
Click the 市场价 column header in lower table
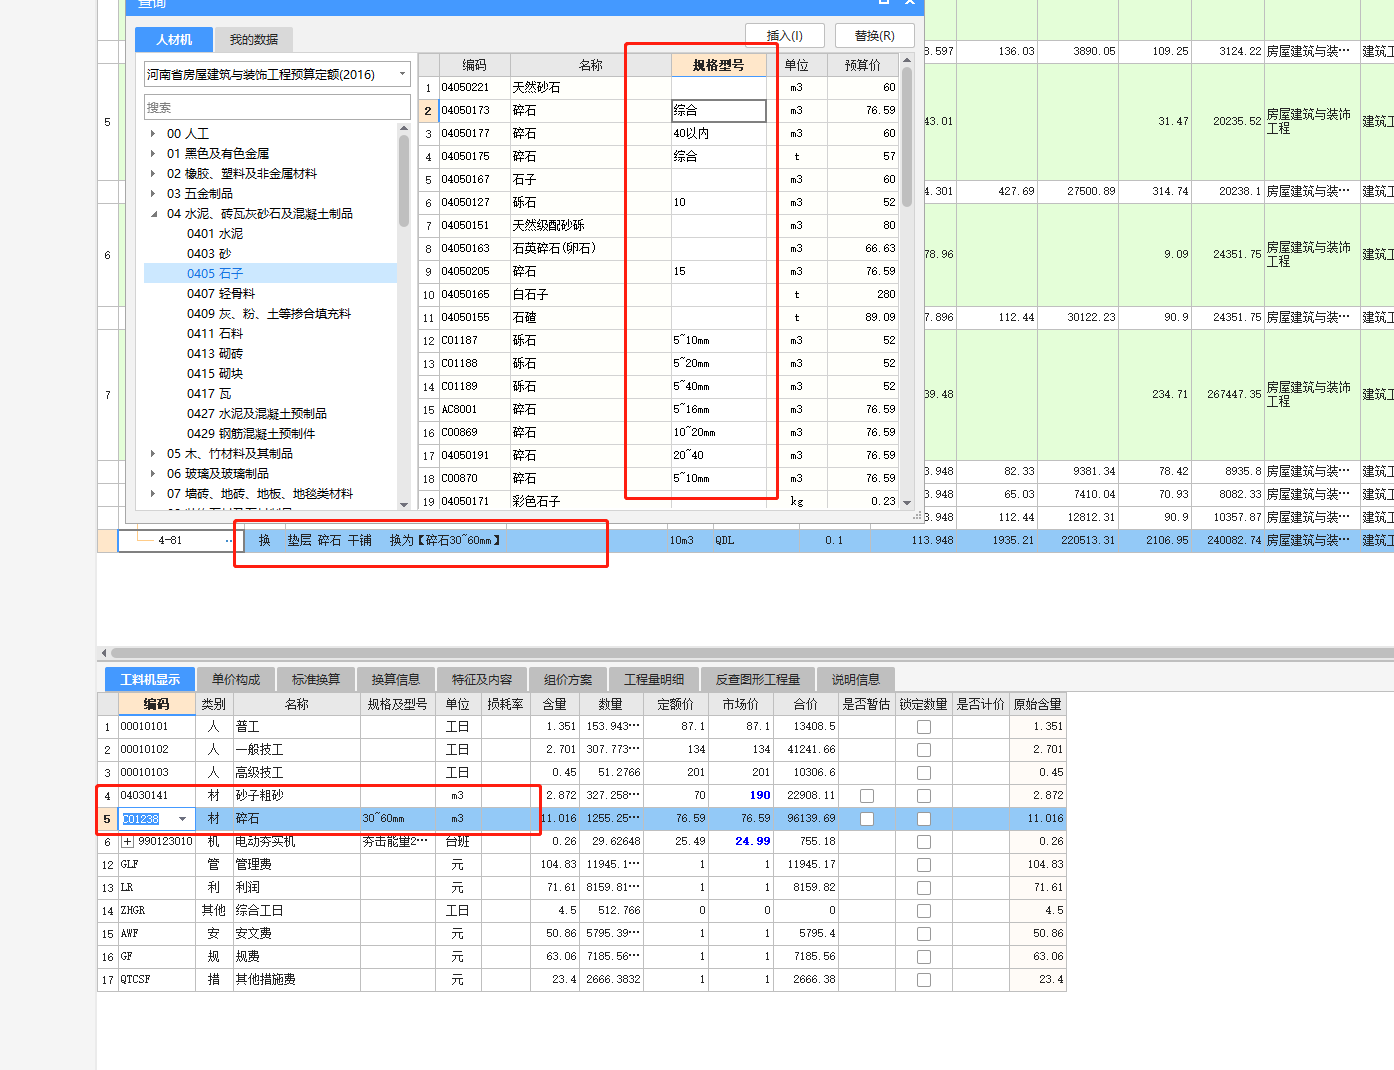tap(741, 705)
